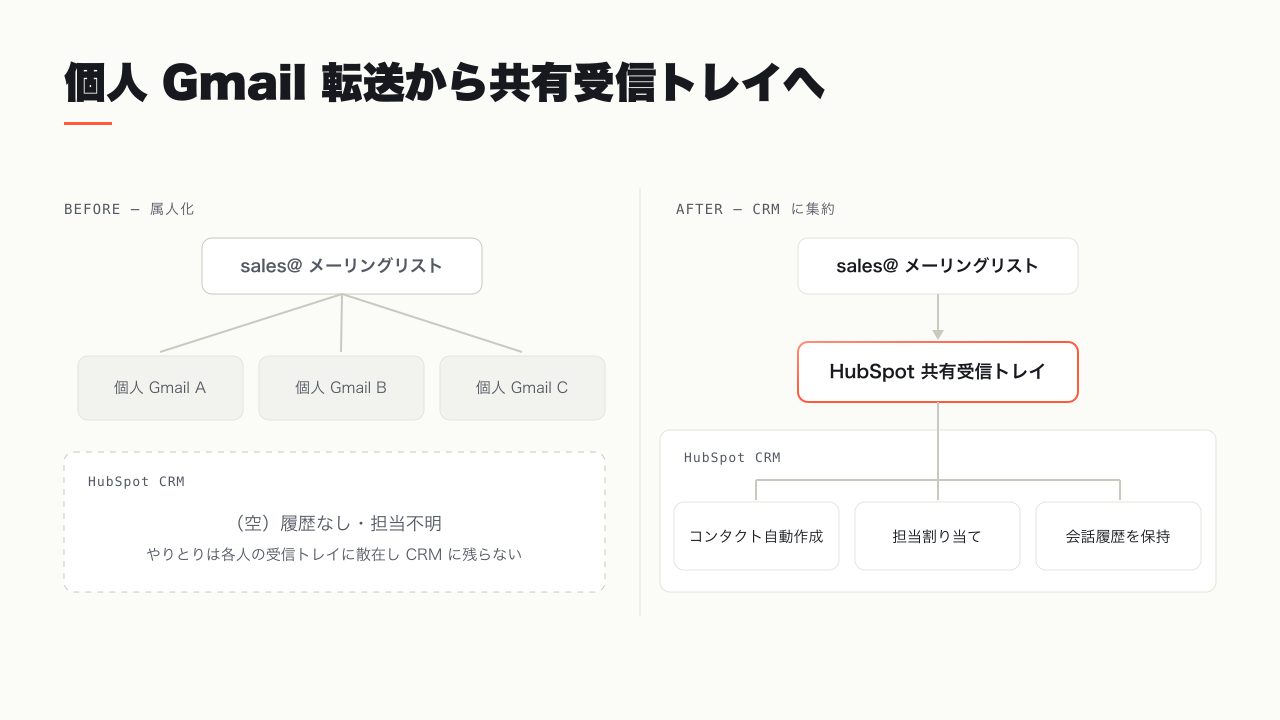Click the 会話履歴を保持 box
This screenshot has width=1280, height=720.
click(1118, 536)
